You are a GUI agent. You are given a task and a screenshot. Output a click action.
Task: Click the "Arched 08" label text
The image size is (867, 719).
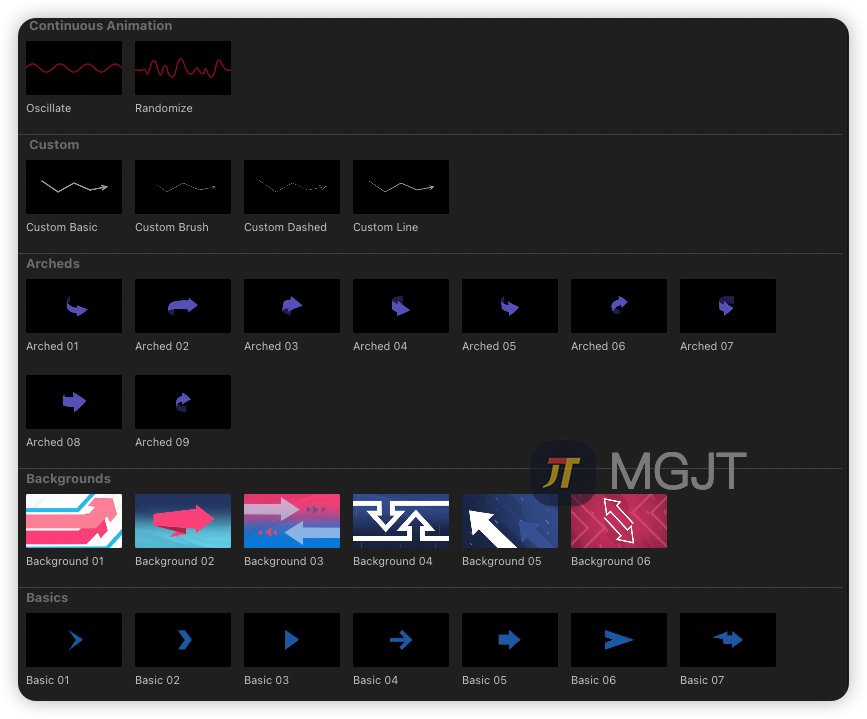point(53,442)
